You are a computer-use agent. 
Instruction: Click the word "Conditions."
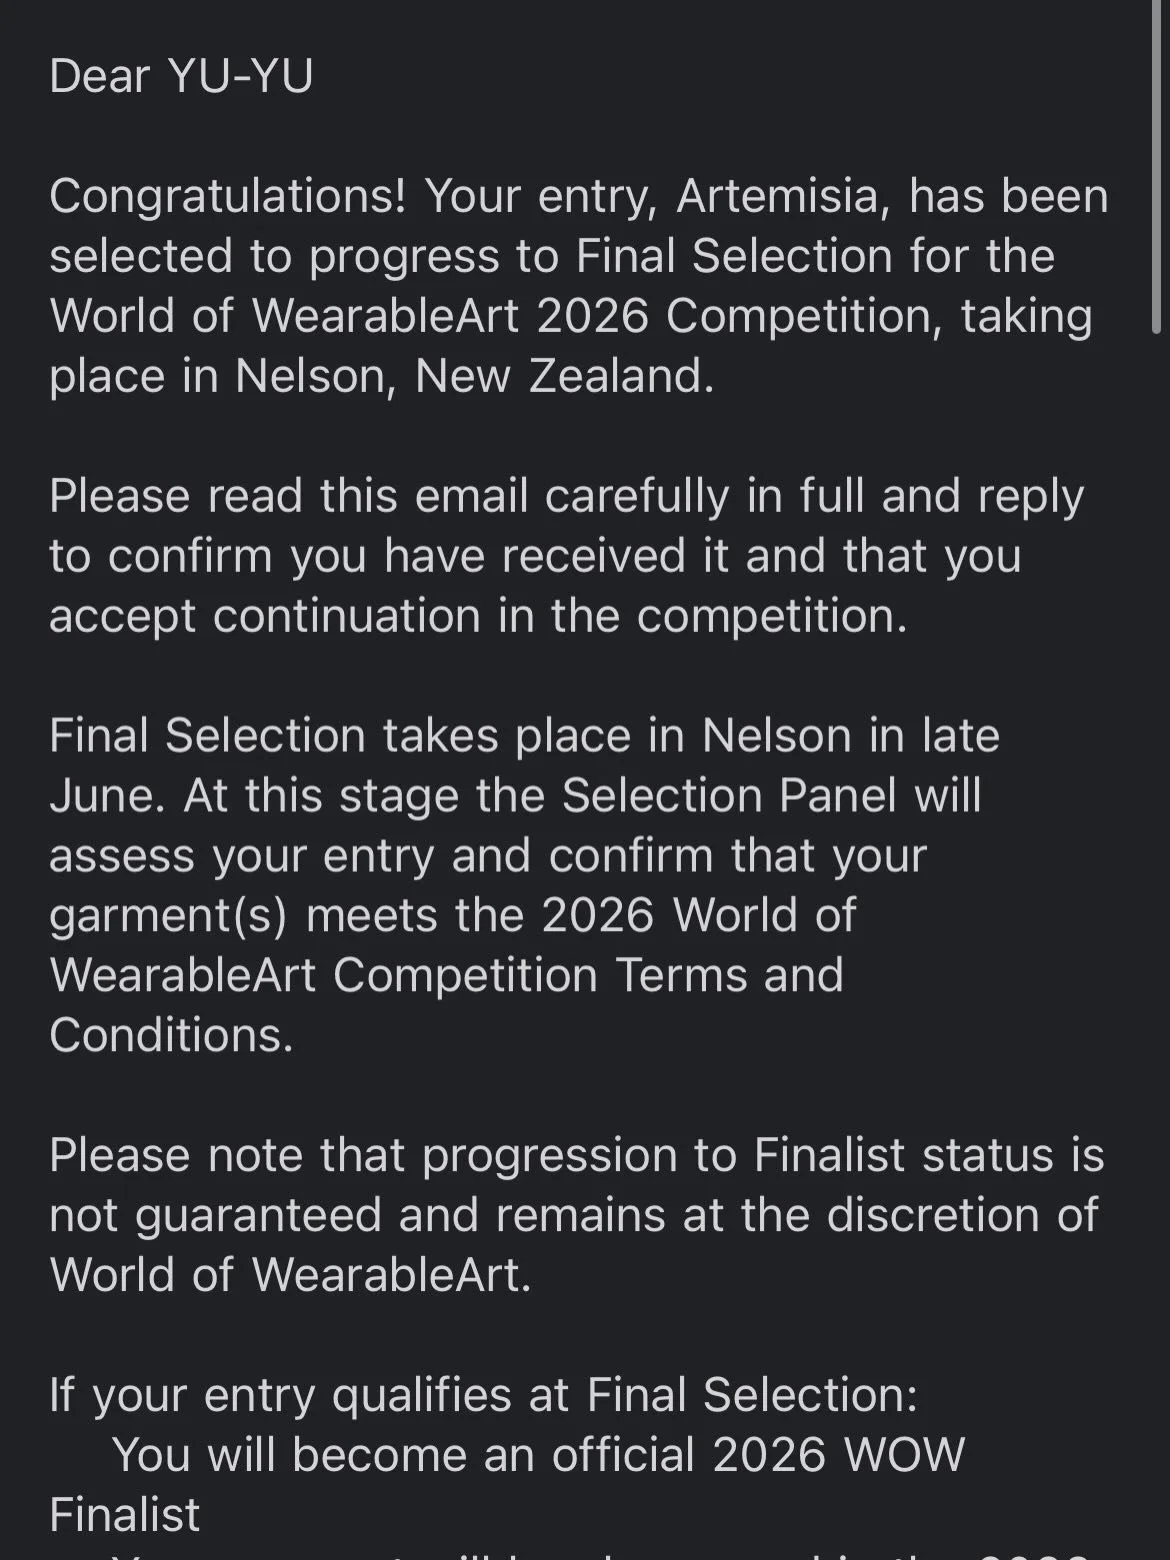pos(171,1036)
